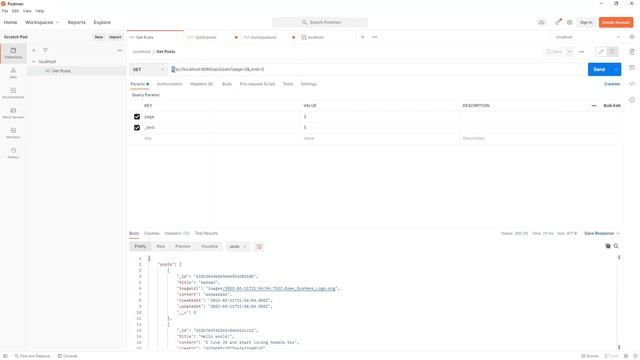Switch to the Authorization tab
This screenshot has width=640, height=360.
pyautogui.click(x=169, y=84)
